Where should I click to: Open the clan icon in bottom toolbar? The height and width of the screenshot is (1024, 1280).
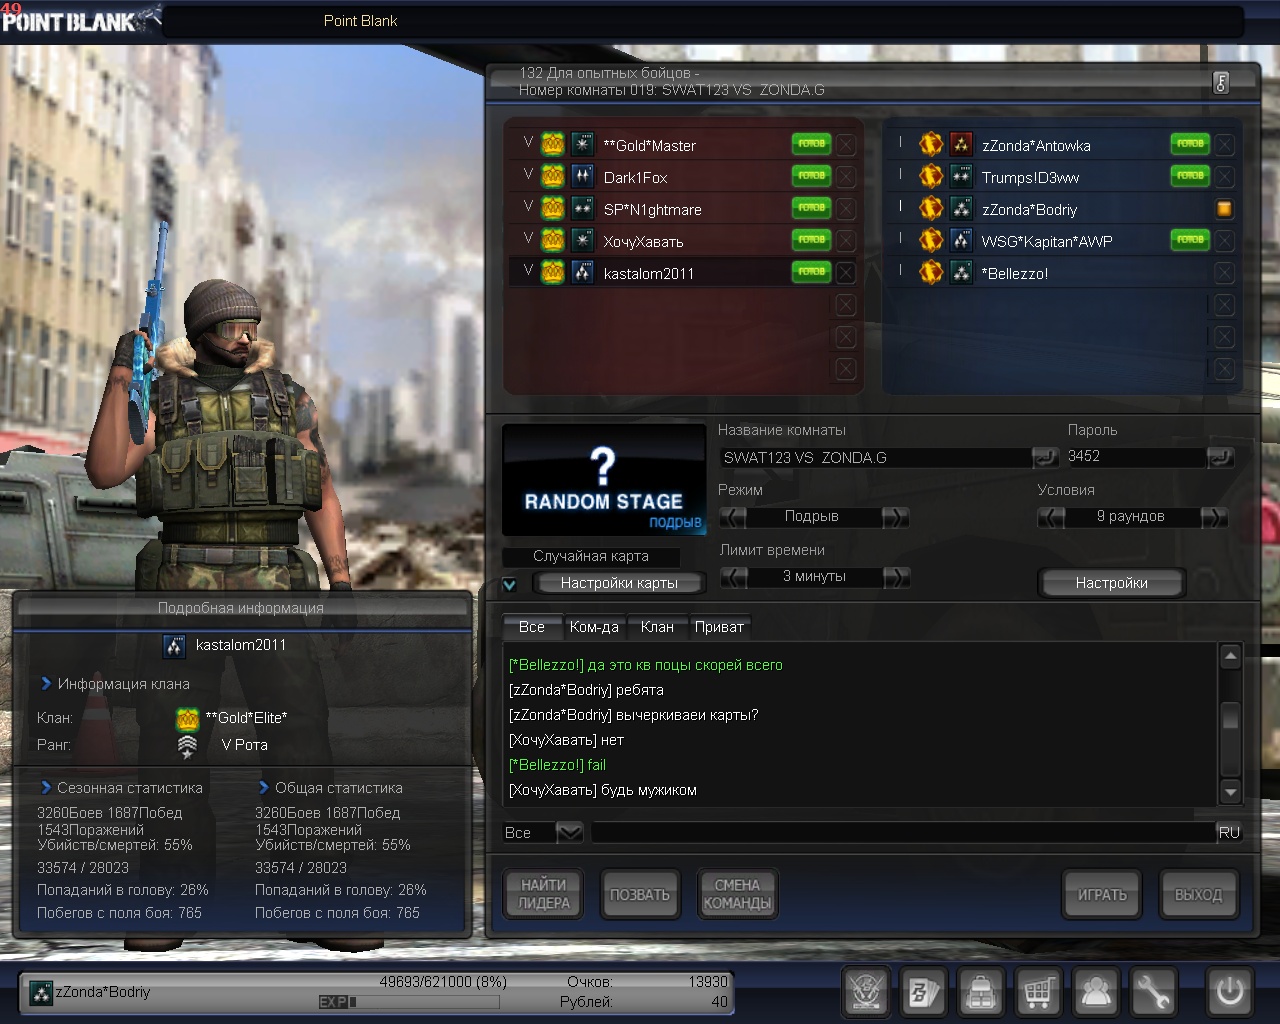point(866,993)
